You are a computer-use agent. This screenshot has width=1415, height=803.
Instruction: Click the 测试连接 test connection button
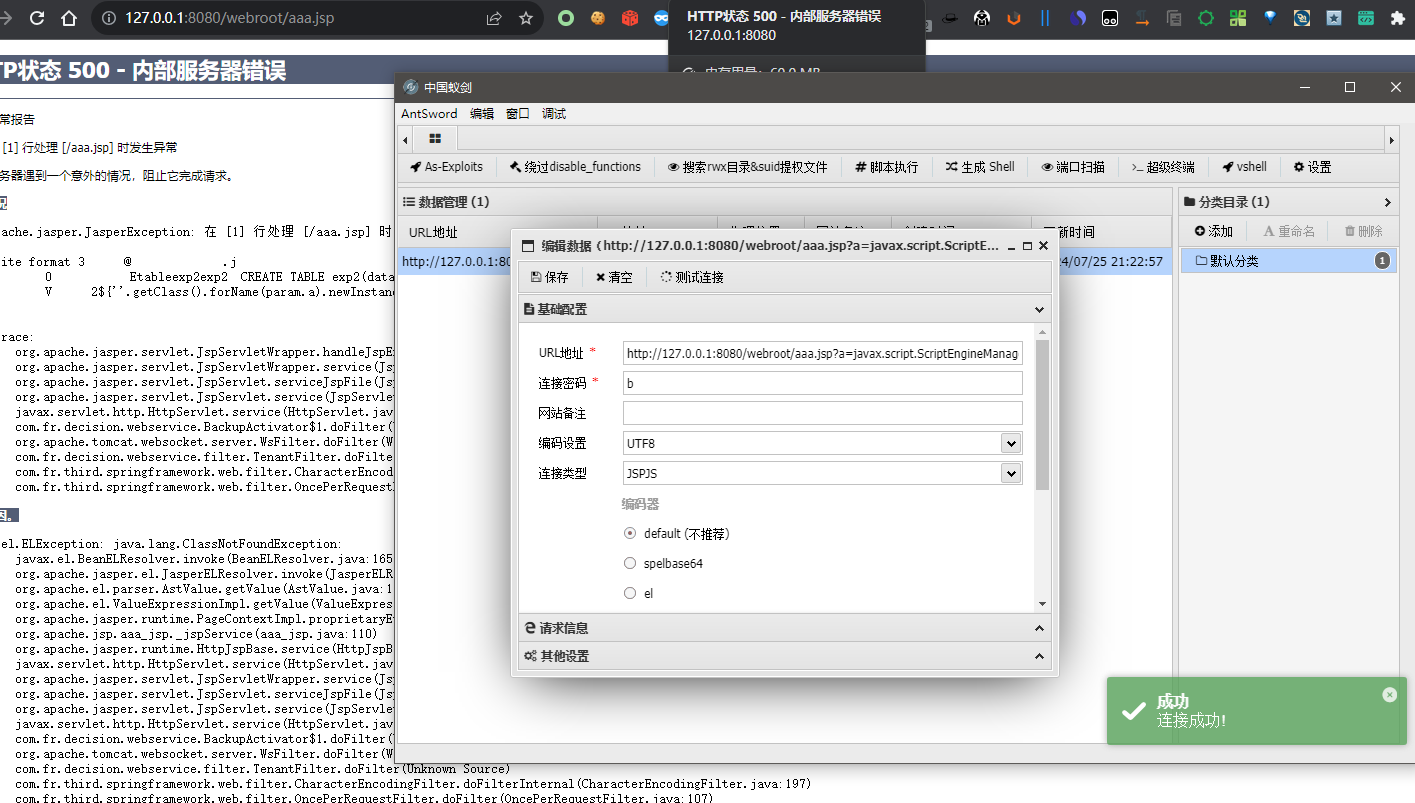[x=692, y=277]
